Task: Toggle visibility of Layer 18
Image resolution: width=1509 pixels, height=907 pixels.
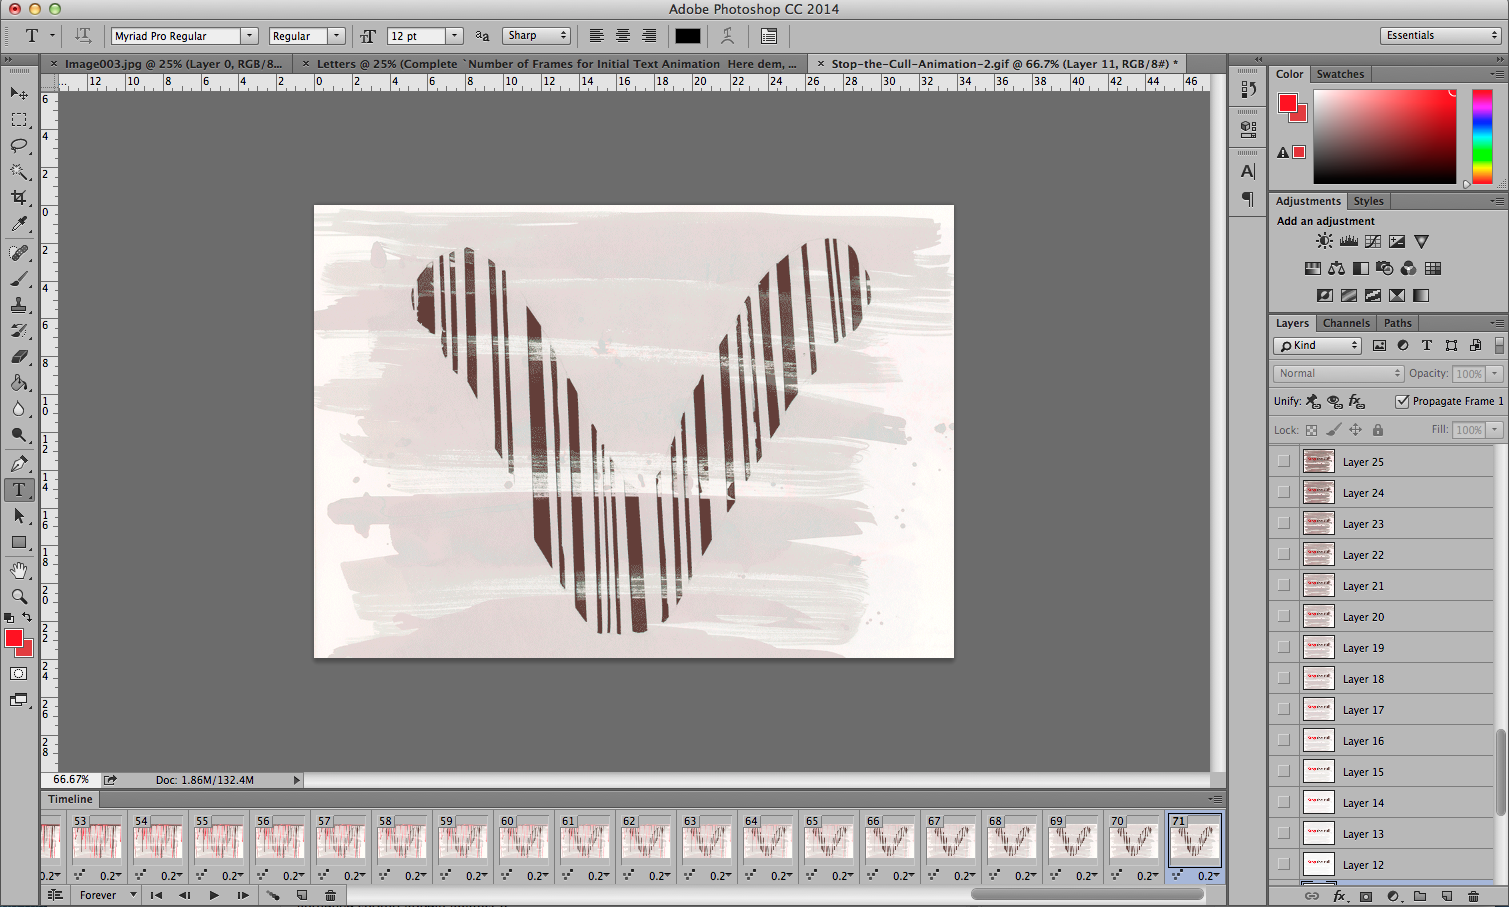Action: 1284,679
